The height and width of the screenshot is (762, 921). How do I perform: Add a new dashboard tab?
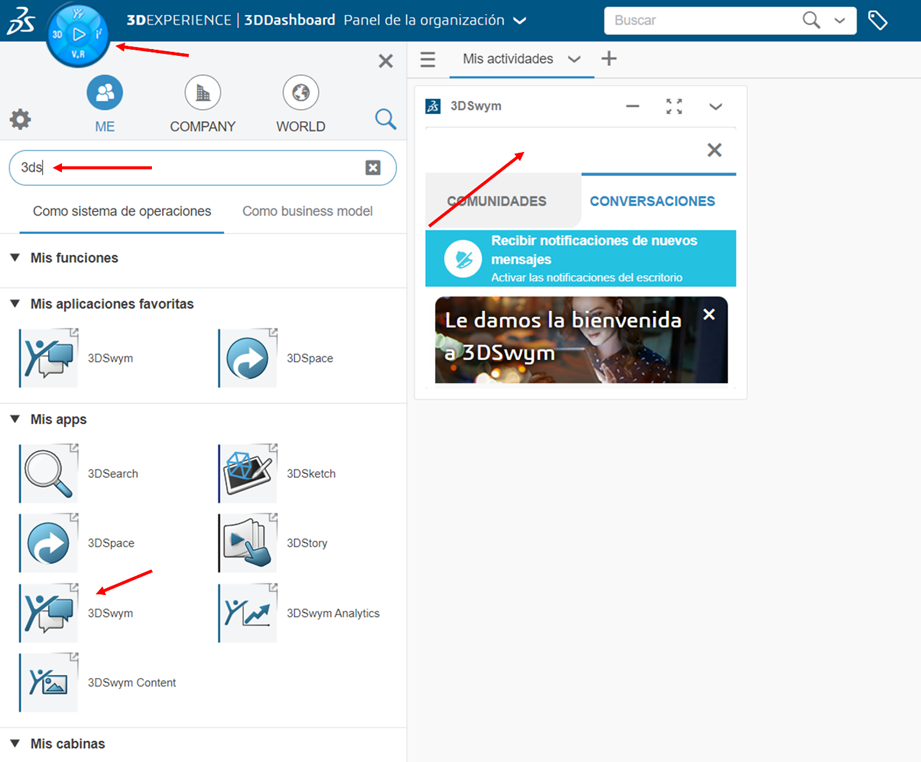(x=609, y=58)
